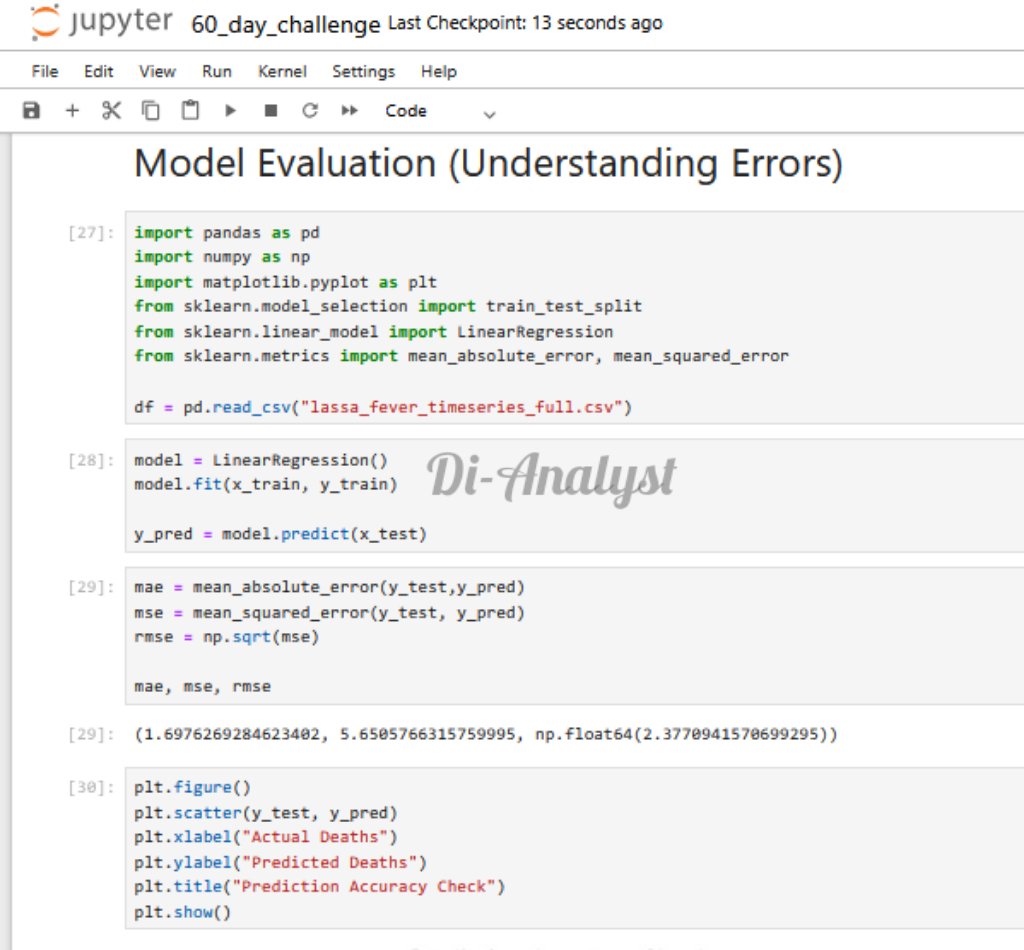Interrupt the kernel with stop icon

(270, 111)
